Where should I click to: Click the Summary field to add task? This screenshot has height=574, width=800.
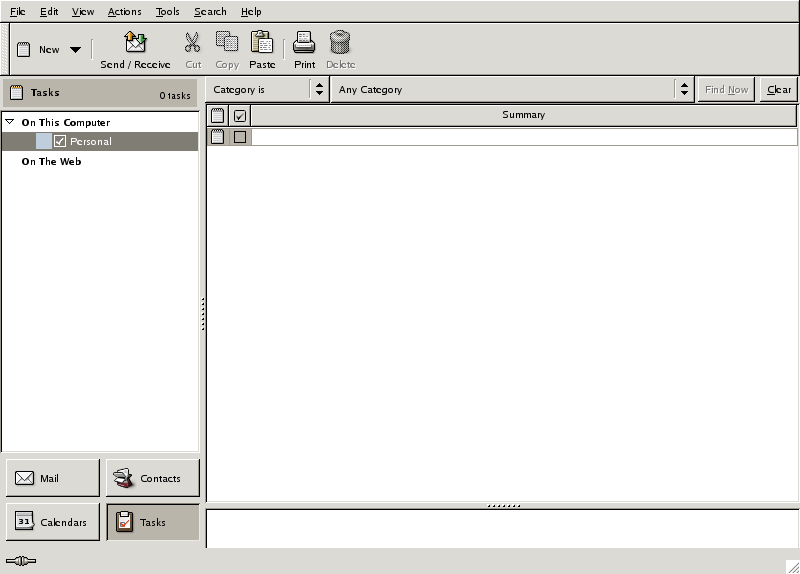[523, 137]
